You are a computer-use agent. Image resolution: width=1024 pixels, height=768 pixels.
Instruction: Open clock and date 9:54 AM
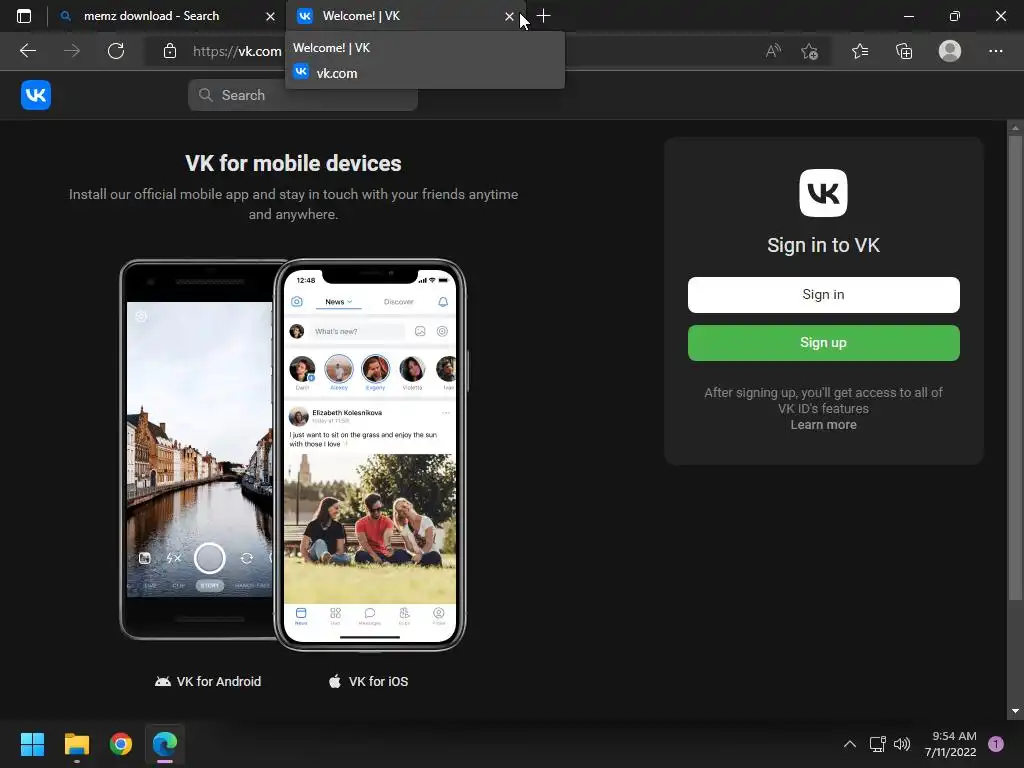click(x=950, y=744)
